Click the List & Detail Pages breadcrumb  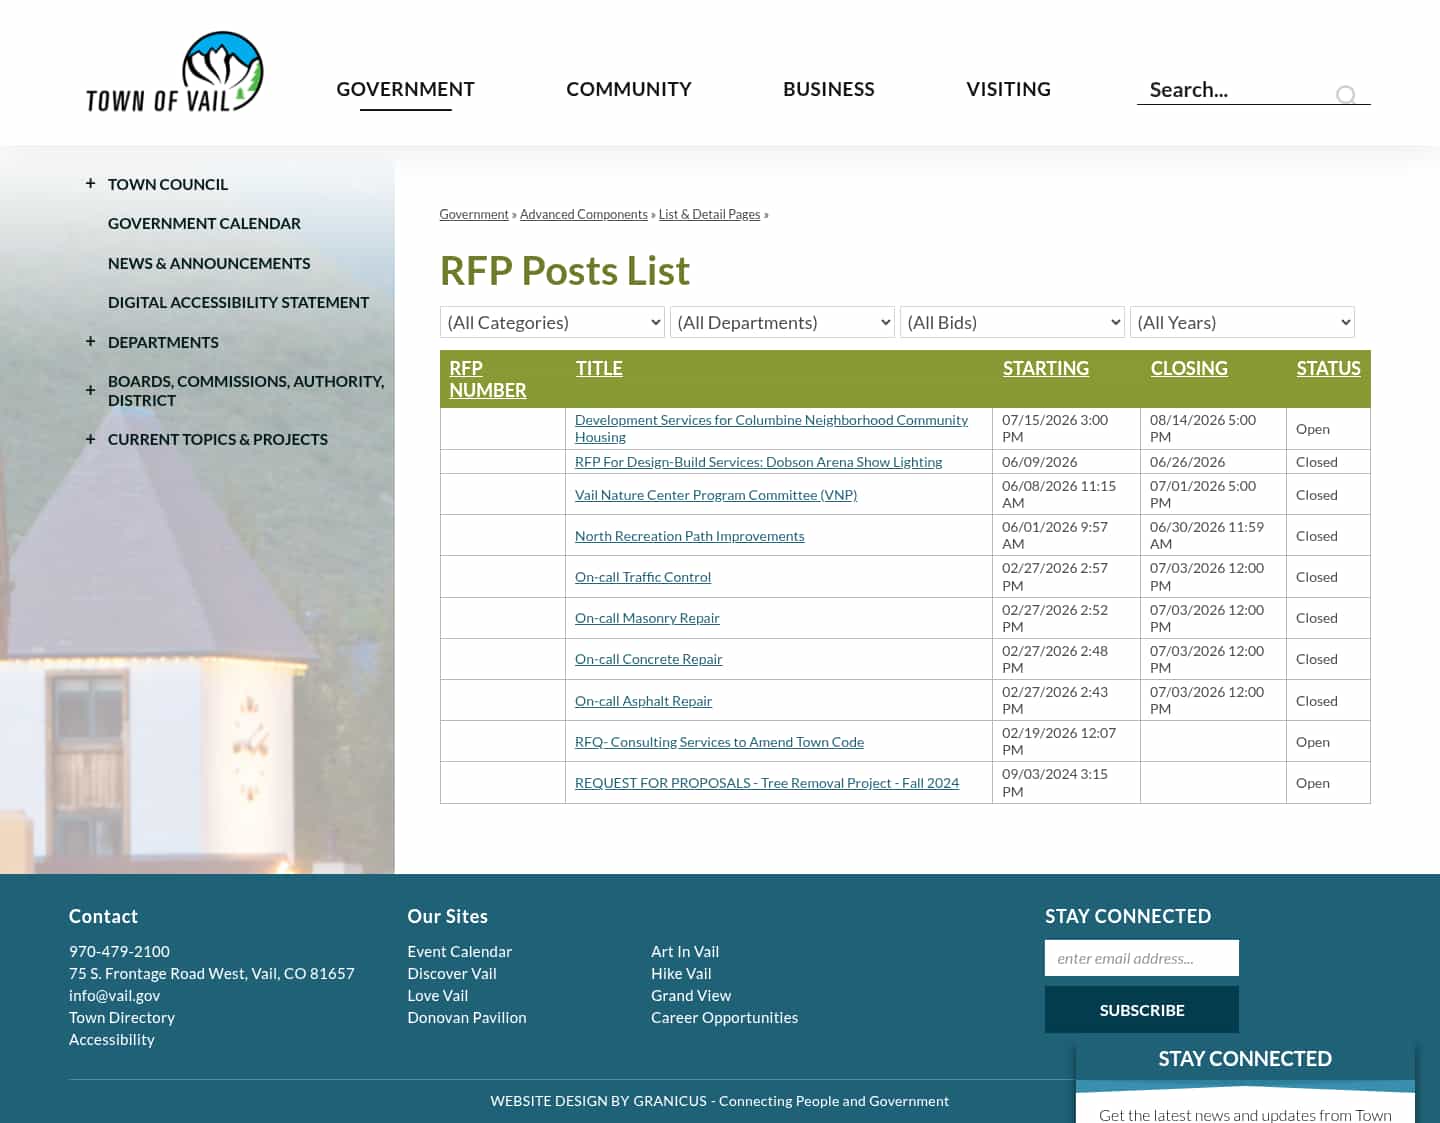tap(709, 214)
